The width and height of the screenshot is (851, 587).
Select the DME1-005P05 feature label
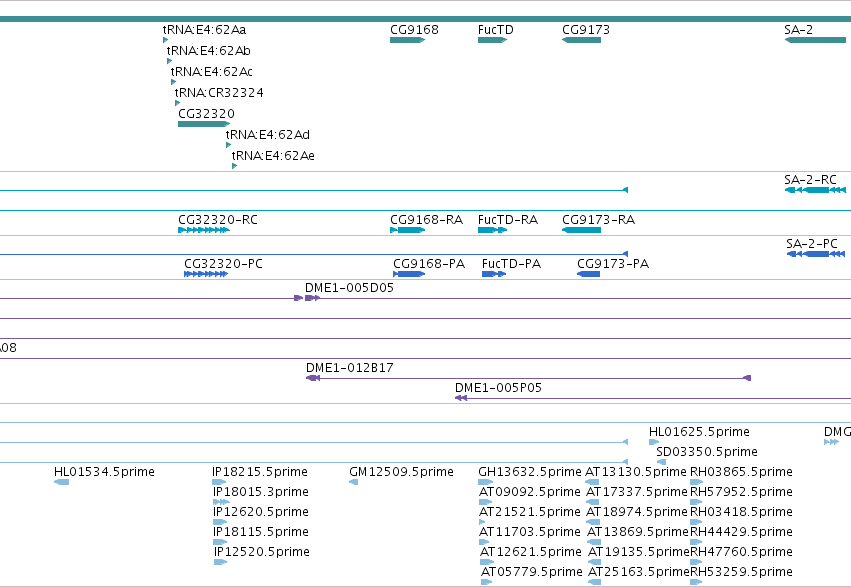pos(498,388)
